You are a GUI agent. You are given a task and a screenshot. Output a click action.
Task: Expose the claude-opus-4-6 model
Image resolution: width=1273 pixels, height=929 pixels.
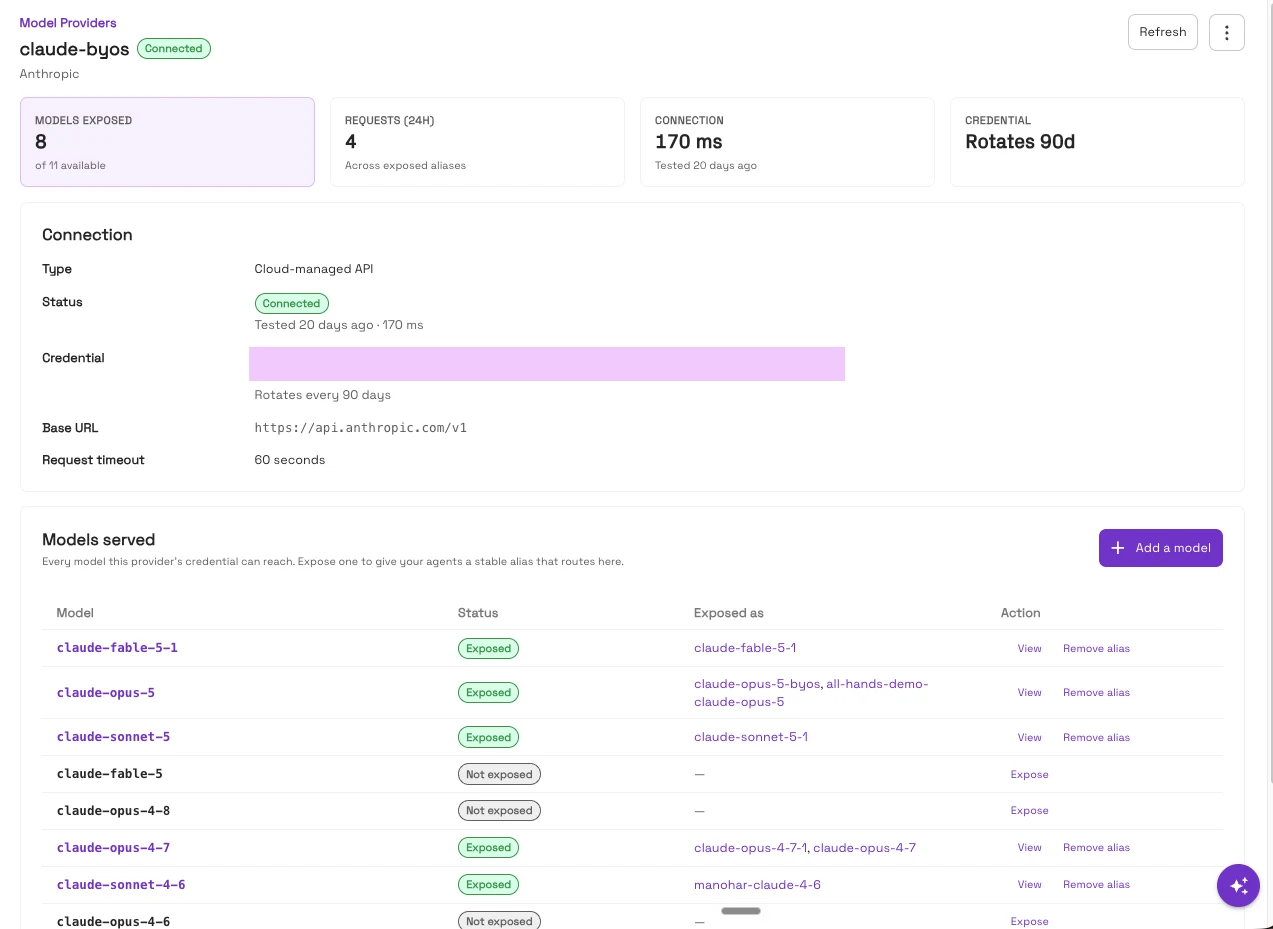[1029, 921]
